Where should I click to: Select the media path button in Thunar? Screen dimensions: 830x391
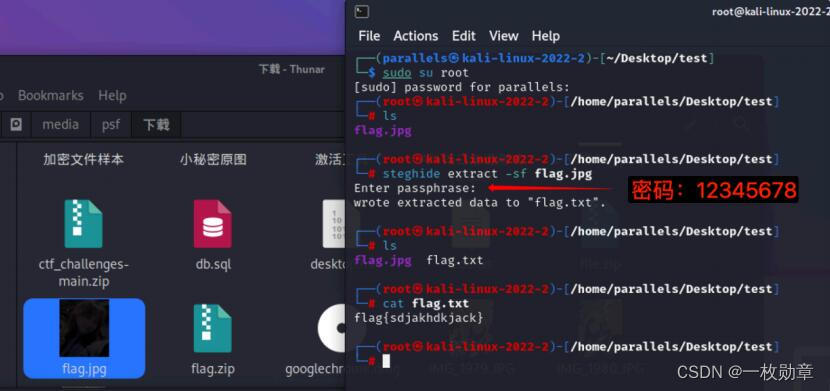tap(60, 125)
